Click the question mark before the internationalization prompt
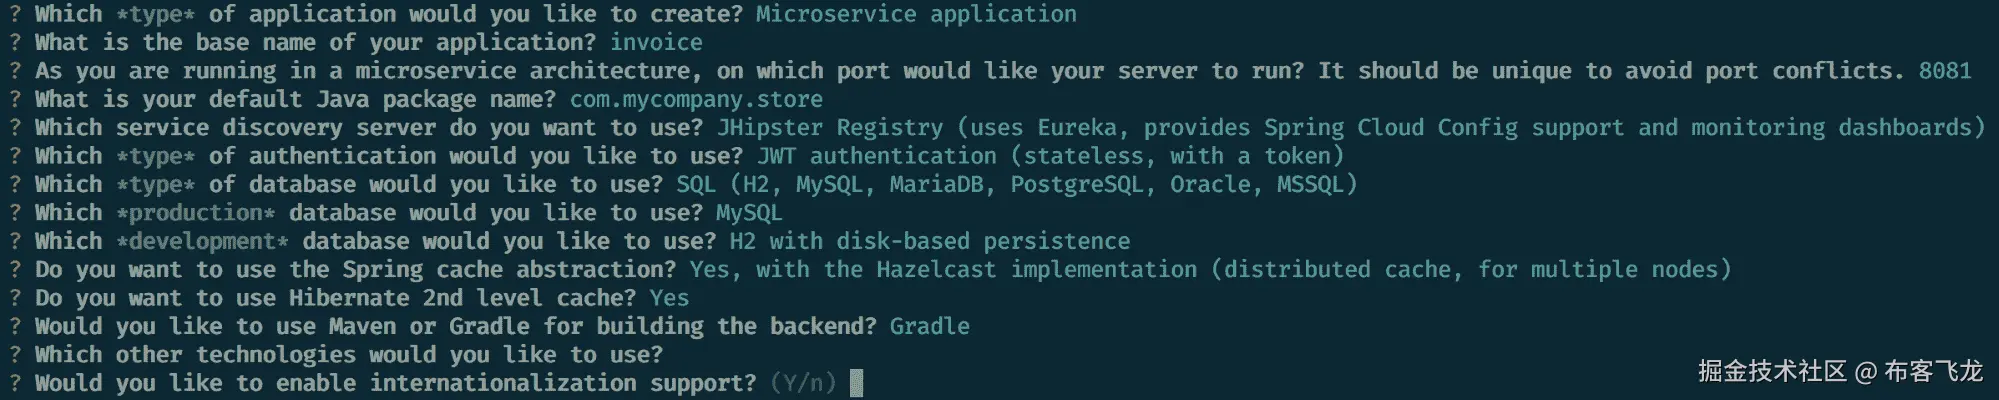This screenshot has height=400, width=1999. pyautogui.click(x=15, y=383)
